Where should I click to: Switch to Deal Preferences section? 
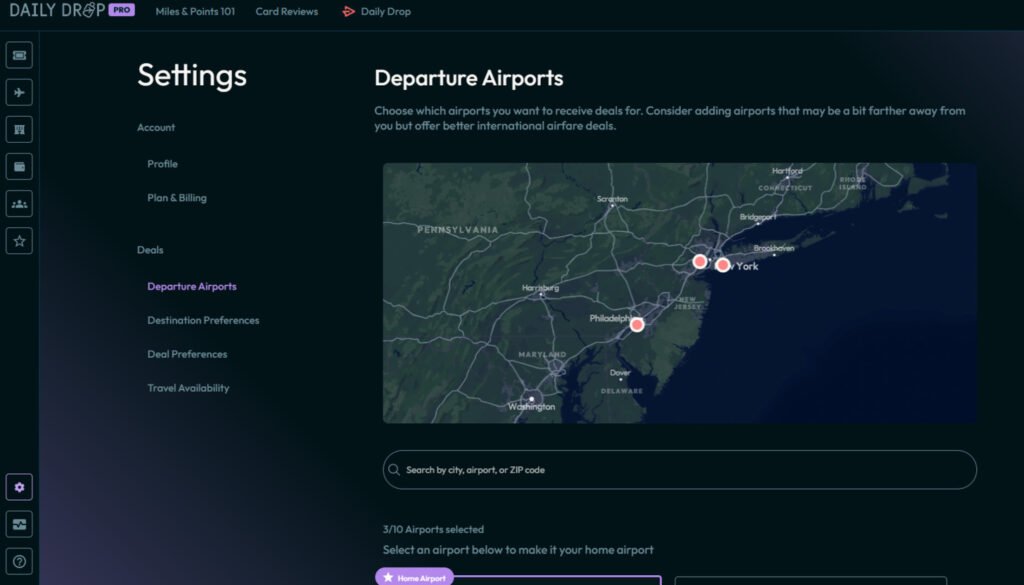[x=187, y=354]
